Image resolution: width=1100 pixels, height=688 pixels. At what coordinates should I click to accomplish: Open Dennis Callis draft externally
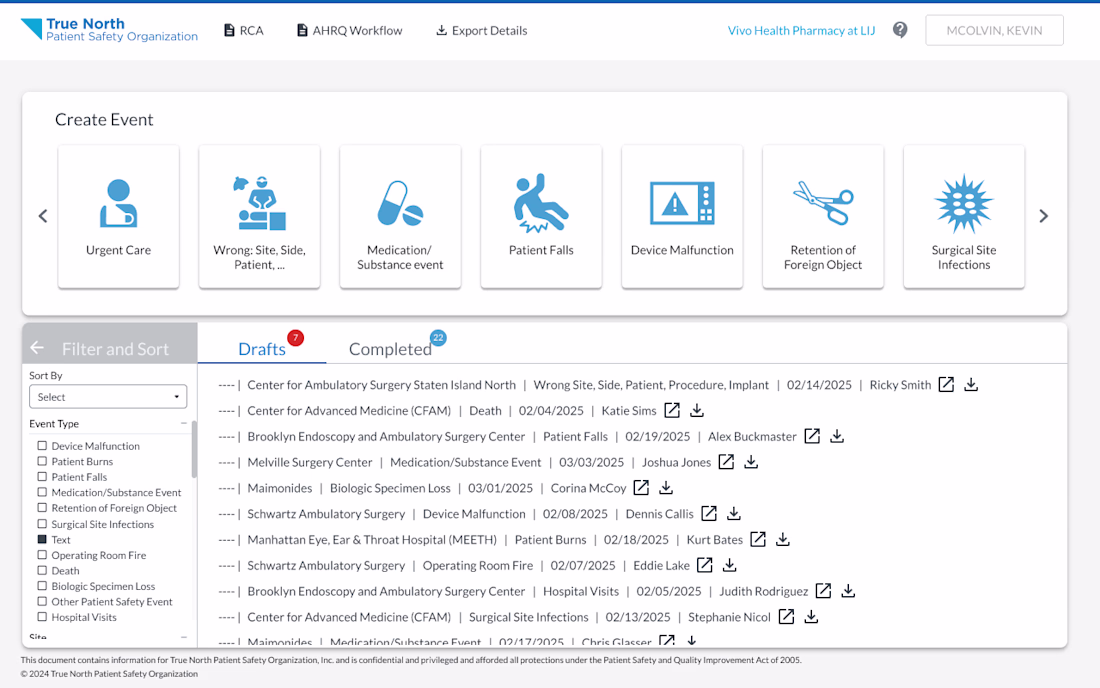tap(709, 513)
